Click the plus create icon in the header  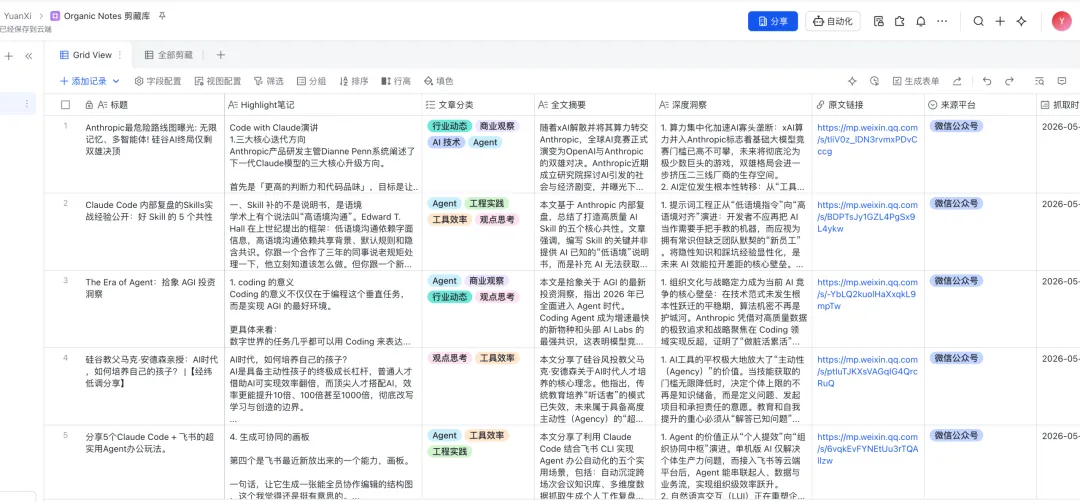point(1000,21)
